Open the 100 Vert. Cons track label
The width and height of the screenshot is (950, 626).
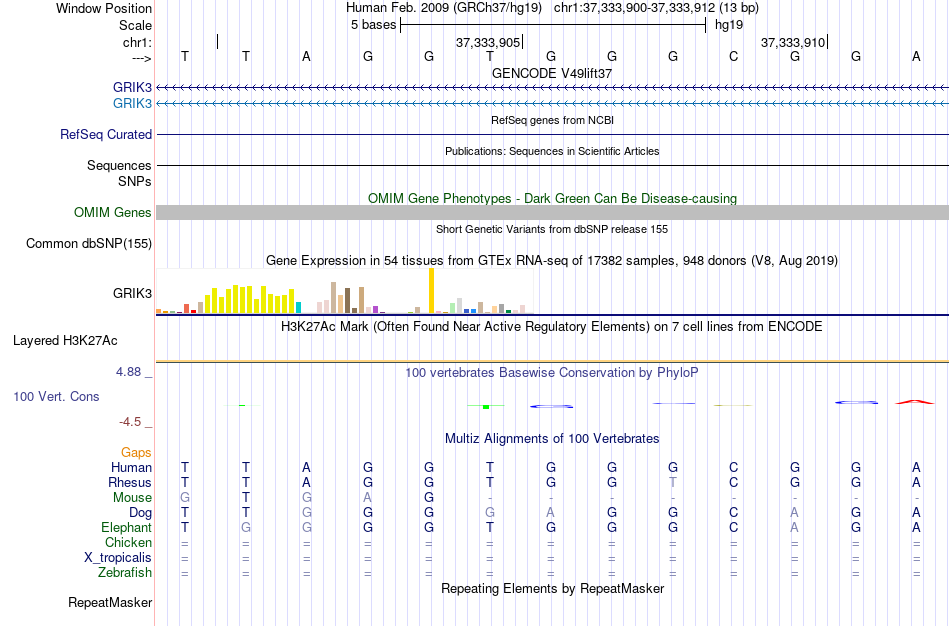(x=56, y=396)
